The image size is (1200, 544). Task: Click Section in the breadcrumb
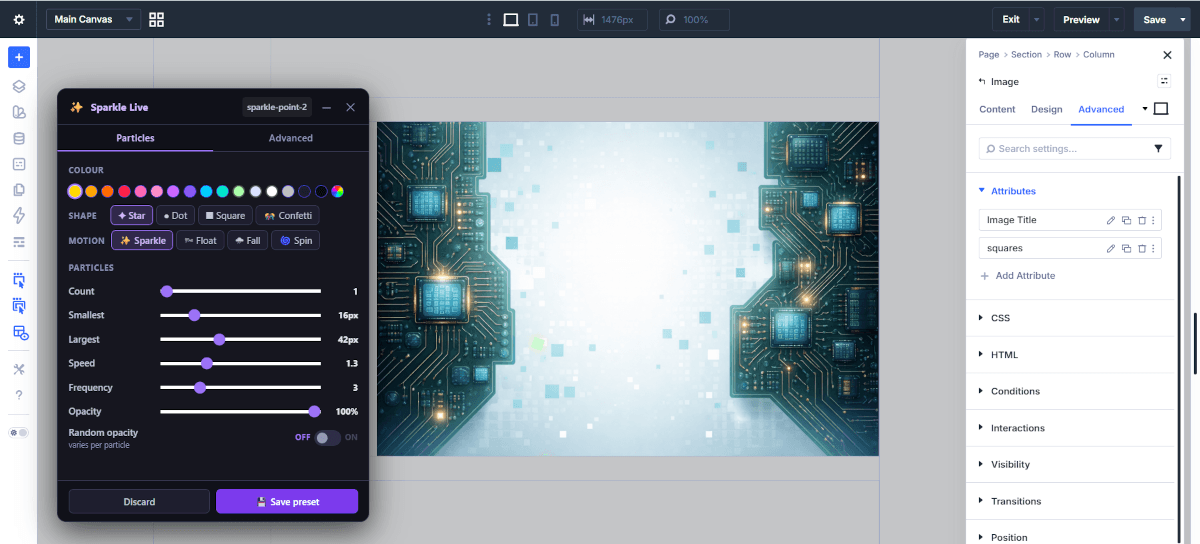[1026, 55]
